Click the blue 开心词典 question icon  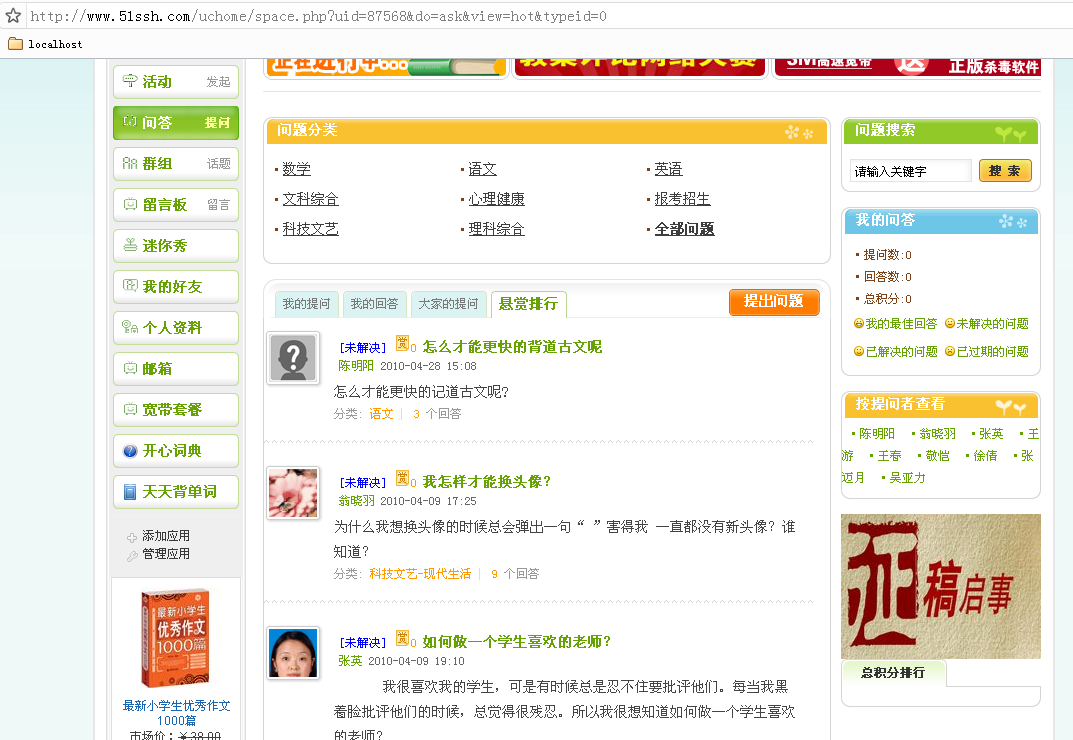click(x=130, y=450)
